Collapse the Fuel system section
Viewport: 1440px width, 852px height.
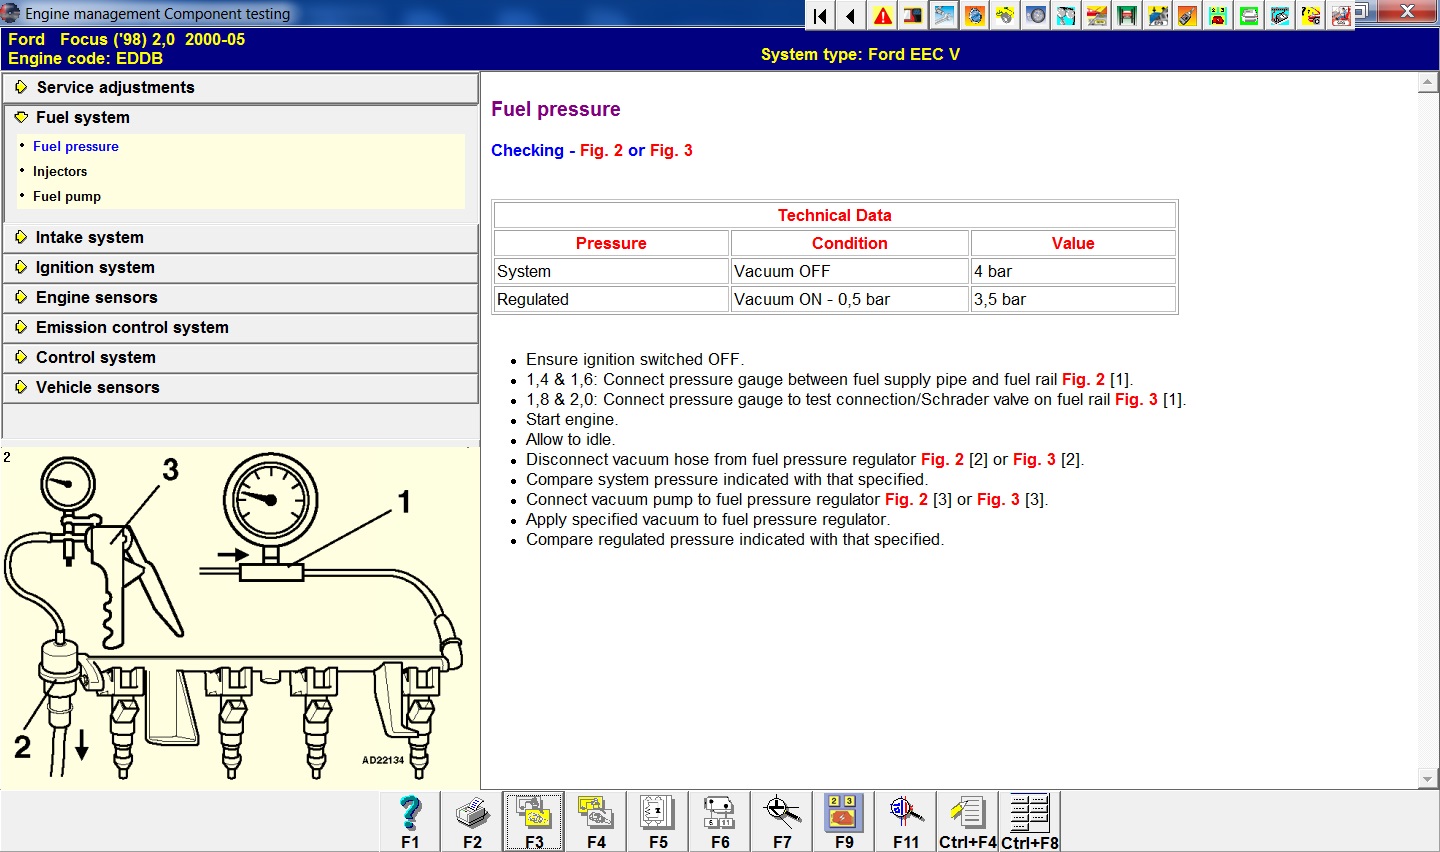[83, 117]
